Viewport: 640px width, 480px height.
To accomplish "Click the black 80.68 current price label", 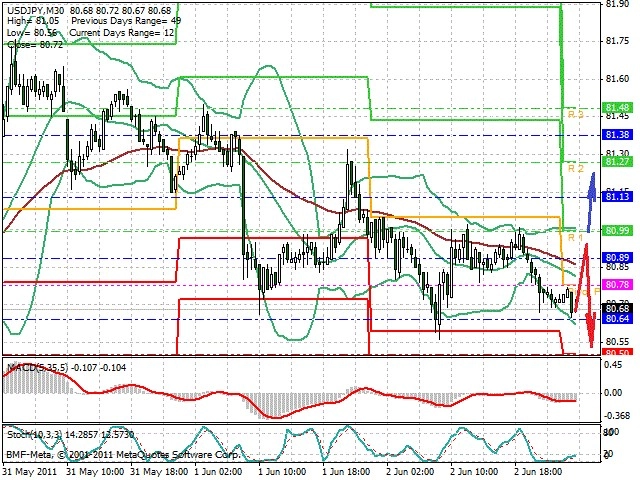I will coord(617,308).
